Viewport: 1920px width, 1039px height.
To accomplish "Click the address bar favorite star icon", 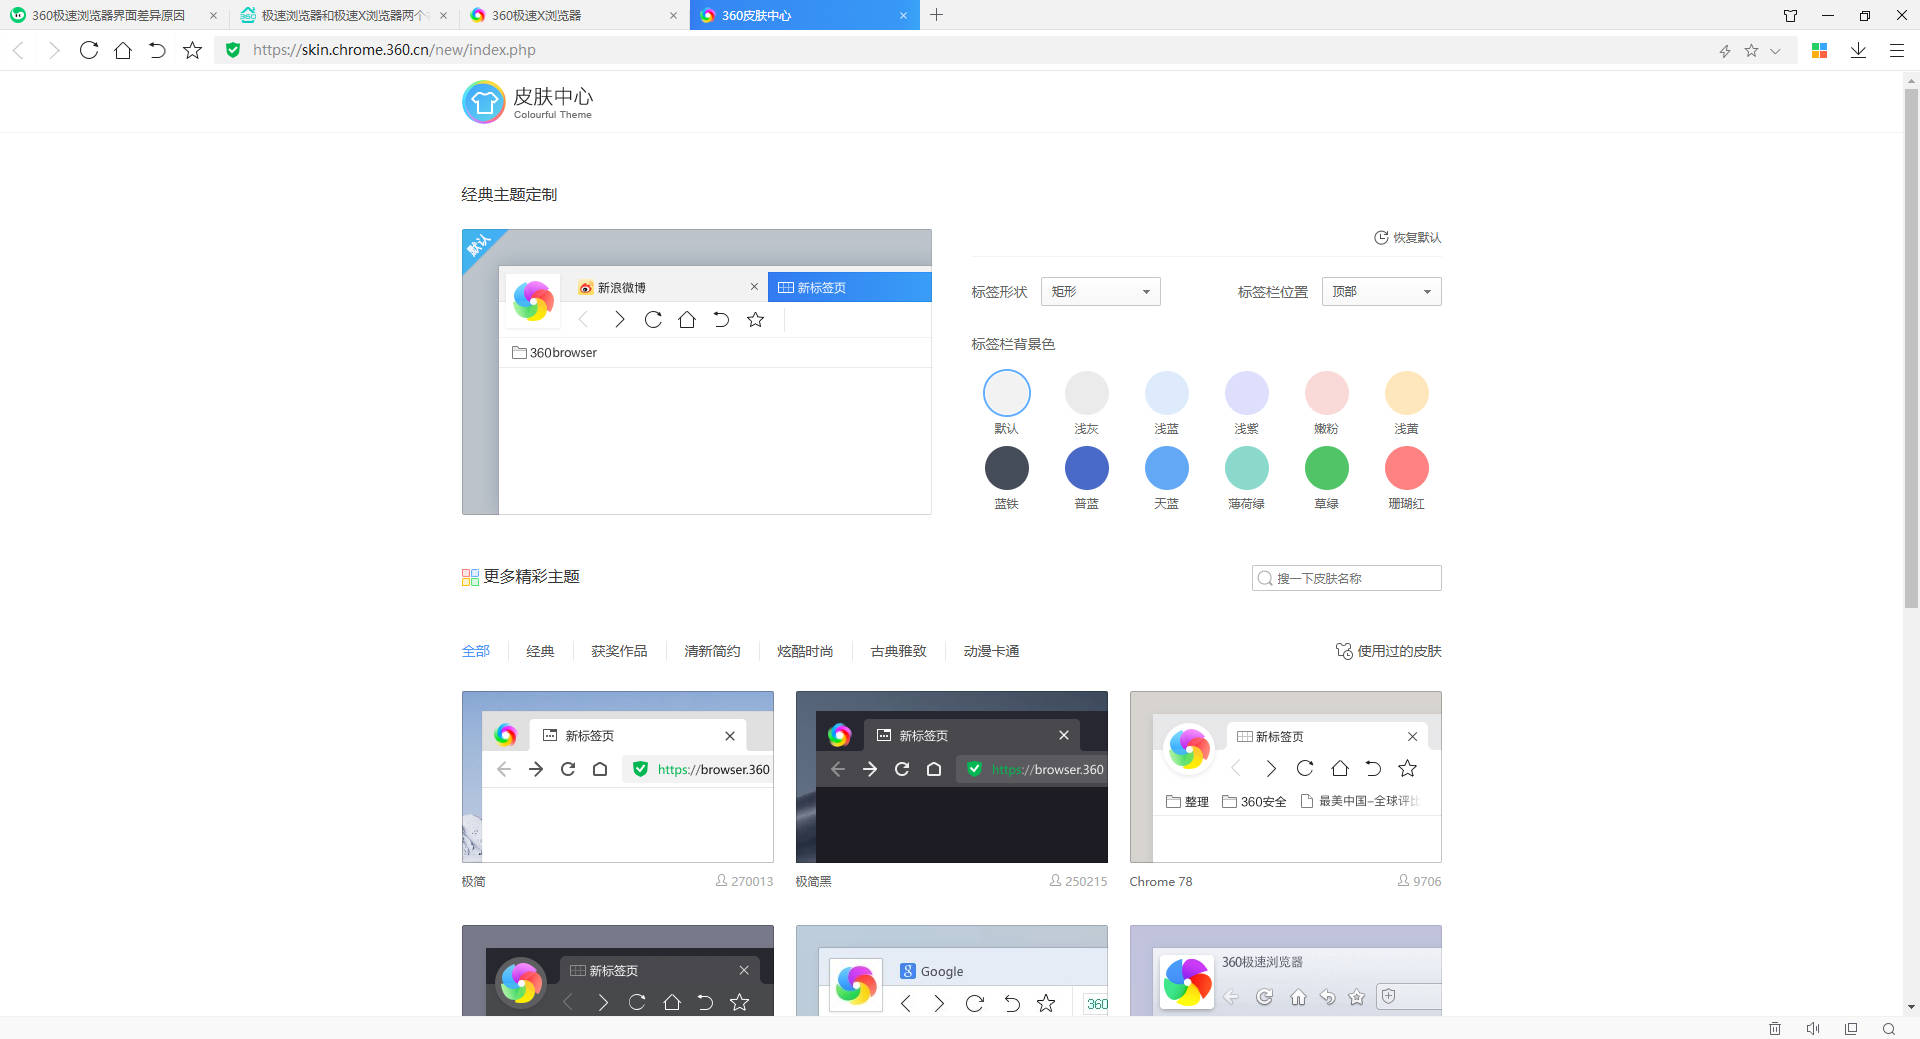I will tap(1751, 50).
